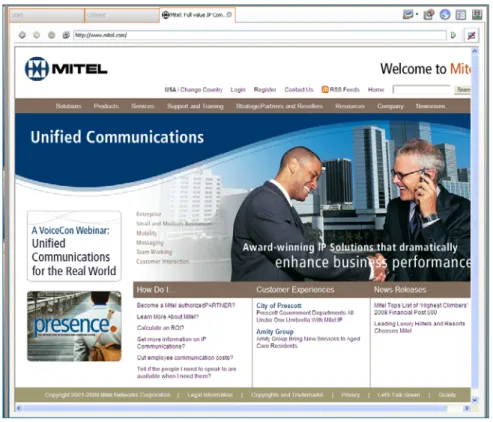The width and height of the screenshot is (493, 422).
Task: Click Get more information on IP Communications?
Action: 171,343
